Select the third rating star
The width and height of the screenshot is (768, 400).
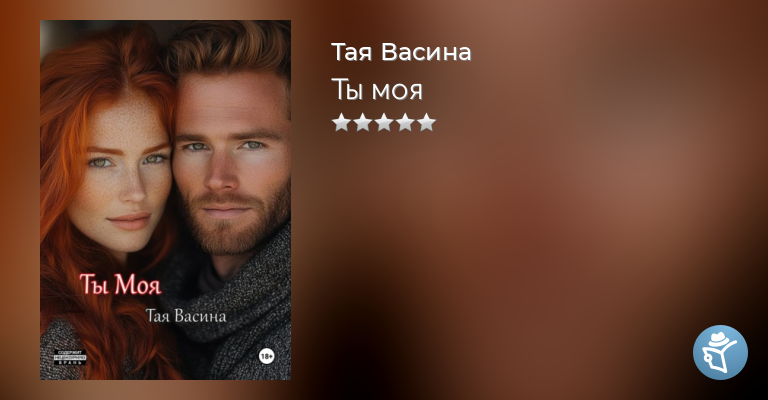pos(384,122)
